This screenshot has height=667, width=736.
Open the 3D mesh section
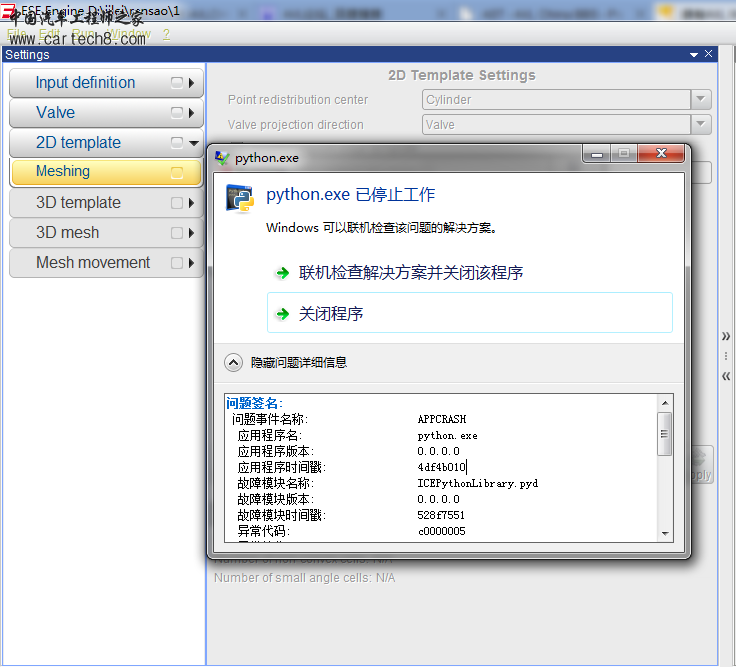(x=106, y=233)
